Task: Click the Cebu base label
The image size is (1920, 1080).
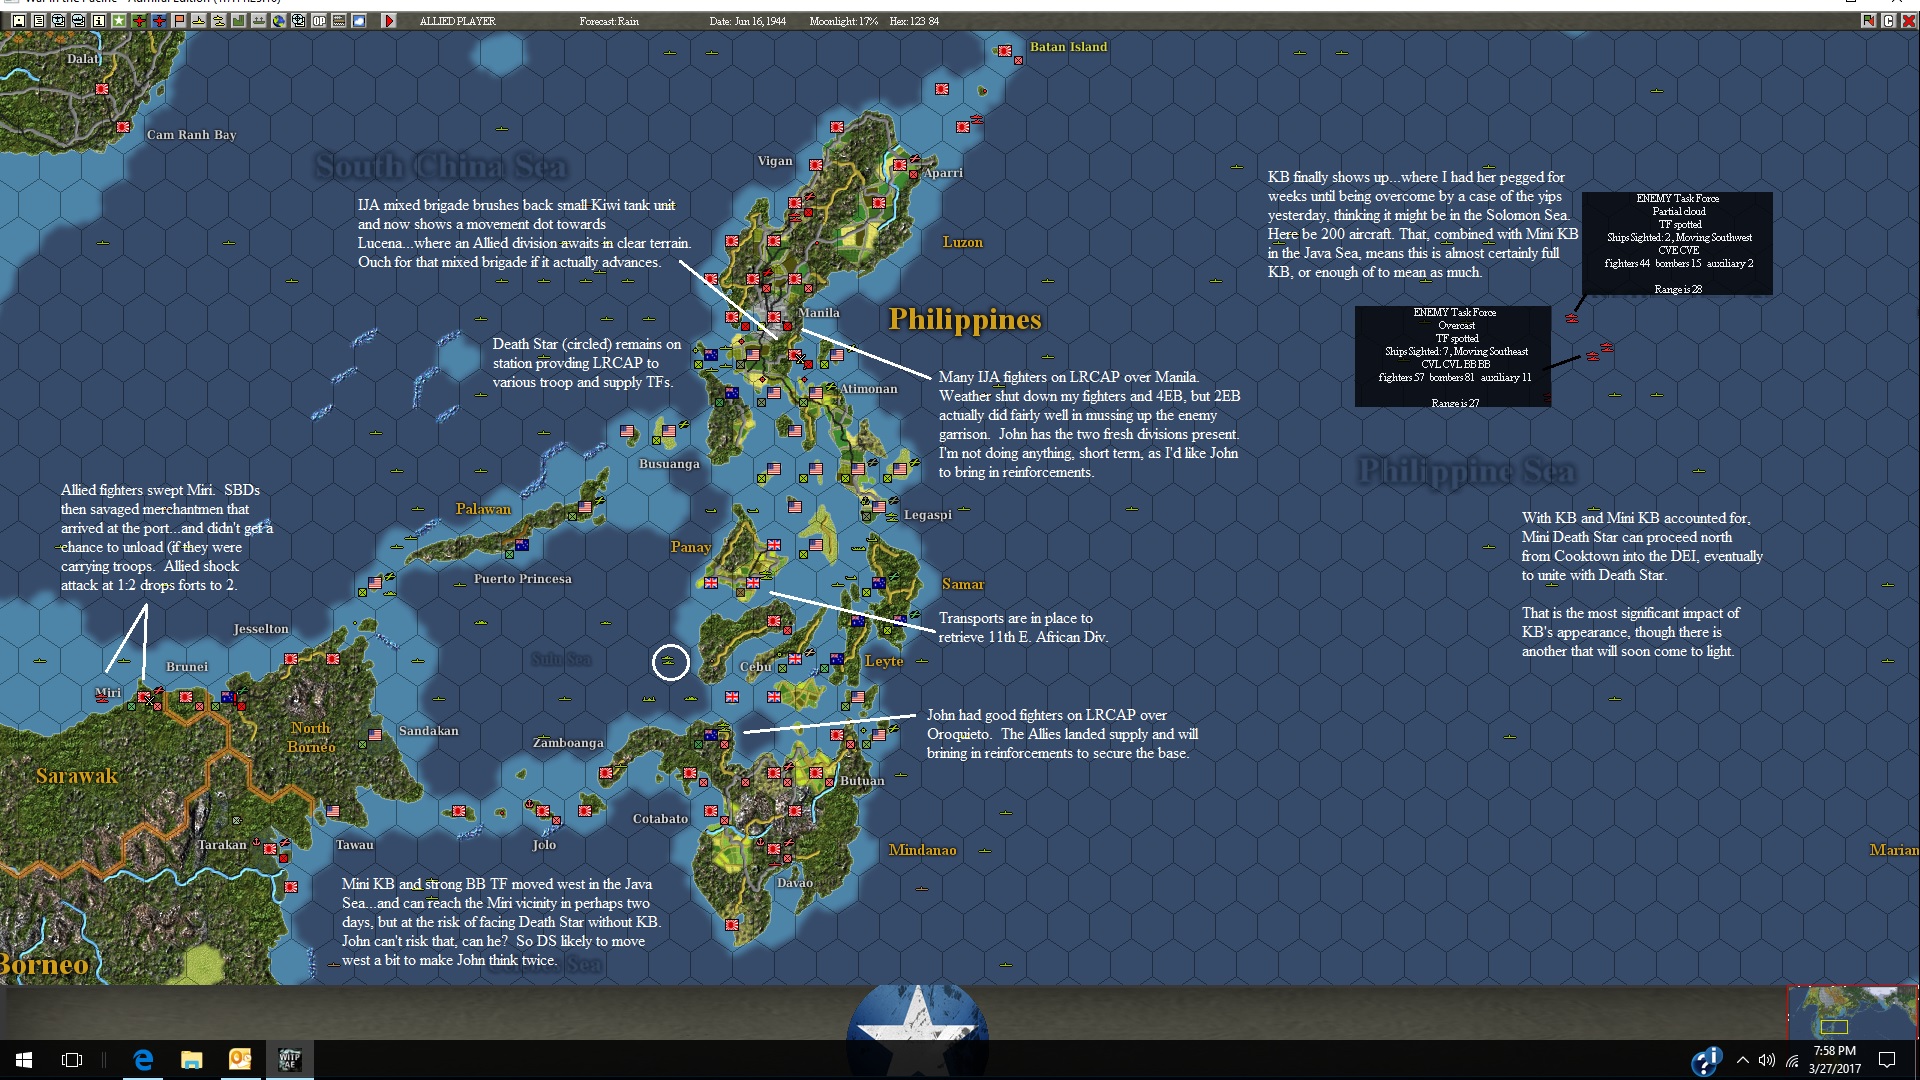Action: pos(755,666)
